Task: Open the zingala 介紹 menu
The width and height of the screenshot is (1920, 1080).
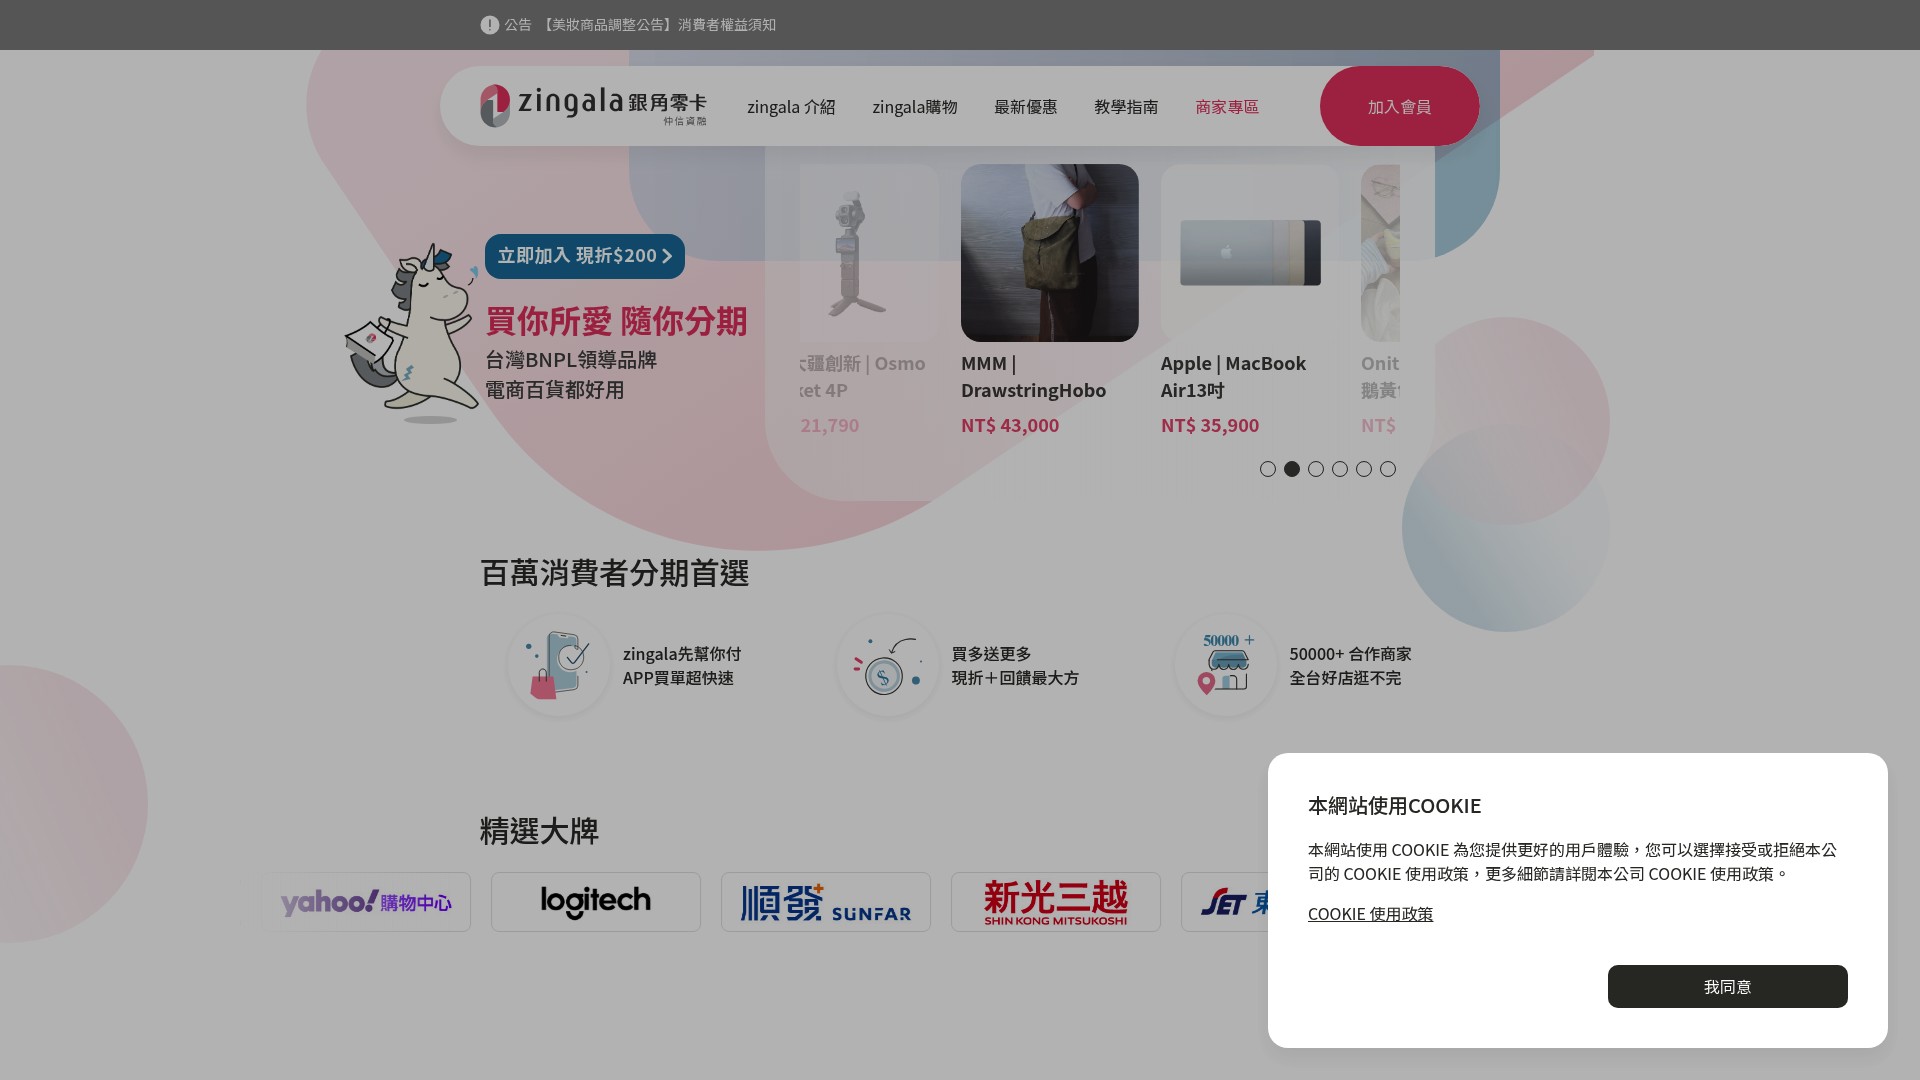Action: tap(791, 107)
